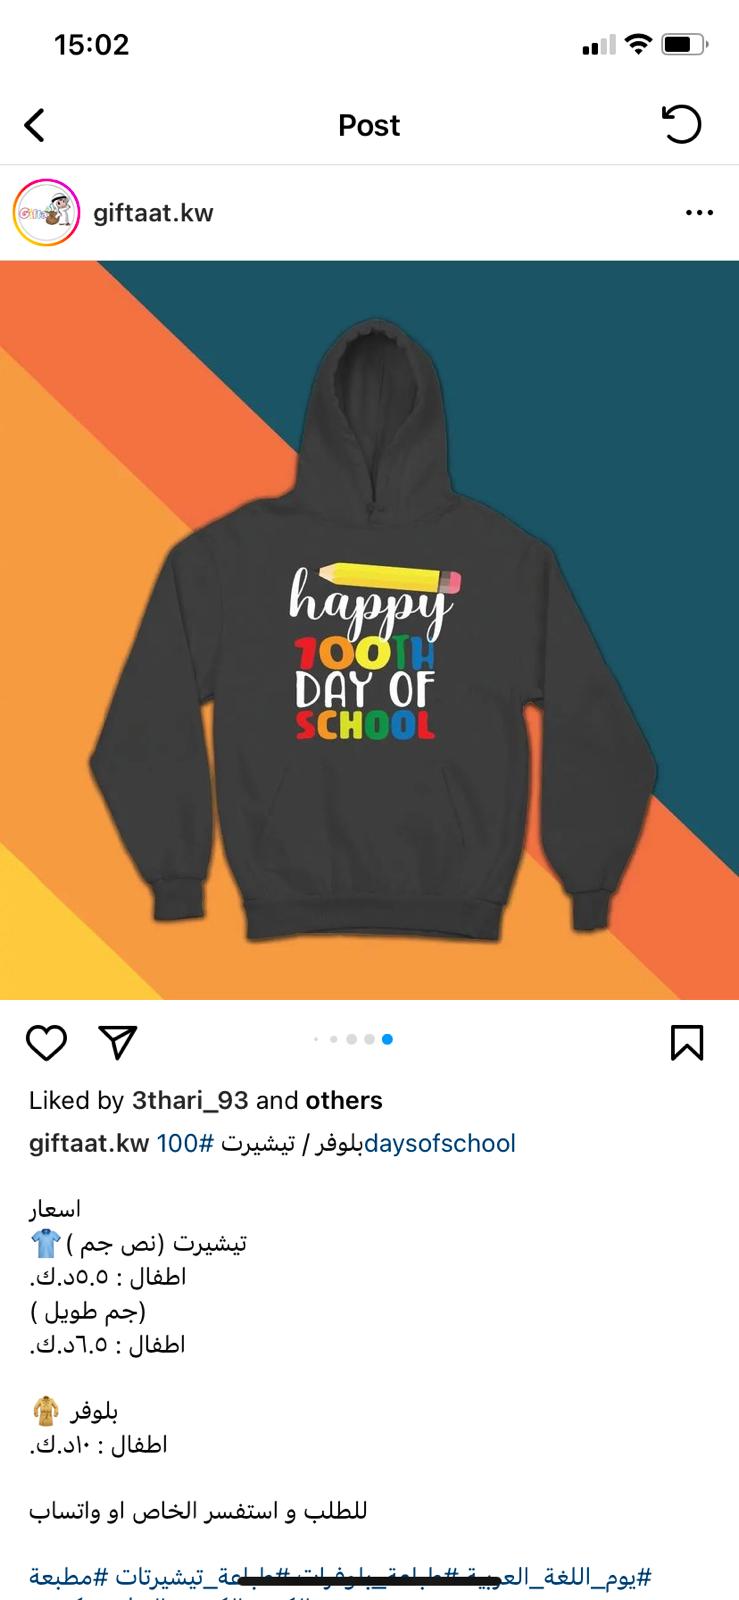Open giftaat.kw profile picture story
The width and height of the screenshot is (739, 1600).
tap(46, 212)
